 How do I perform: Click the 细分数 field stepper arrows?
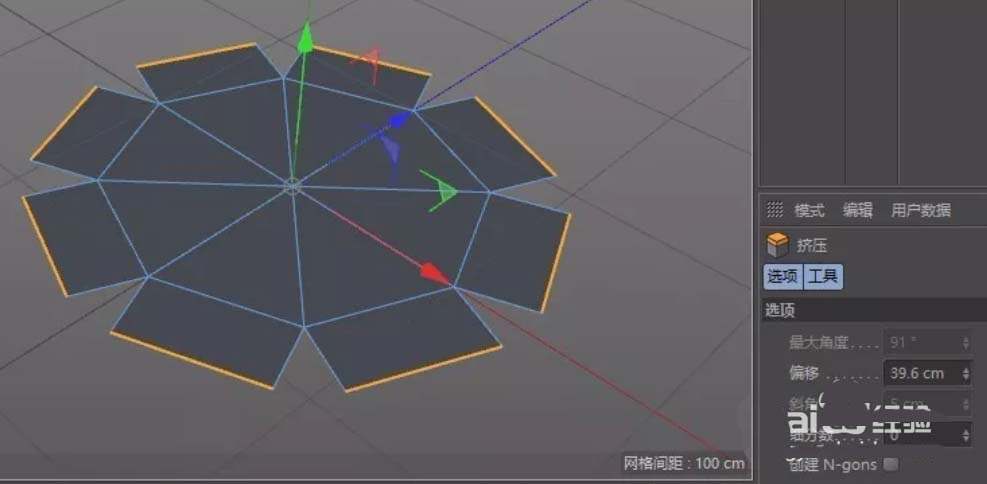(x=966, y=434)
